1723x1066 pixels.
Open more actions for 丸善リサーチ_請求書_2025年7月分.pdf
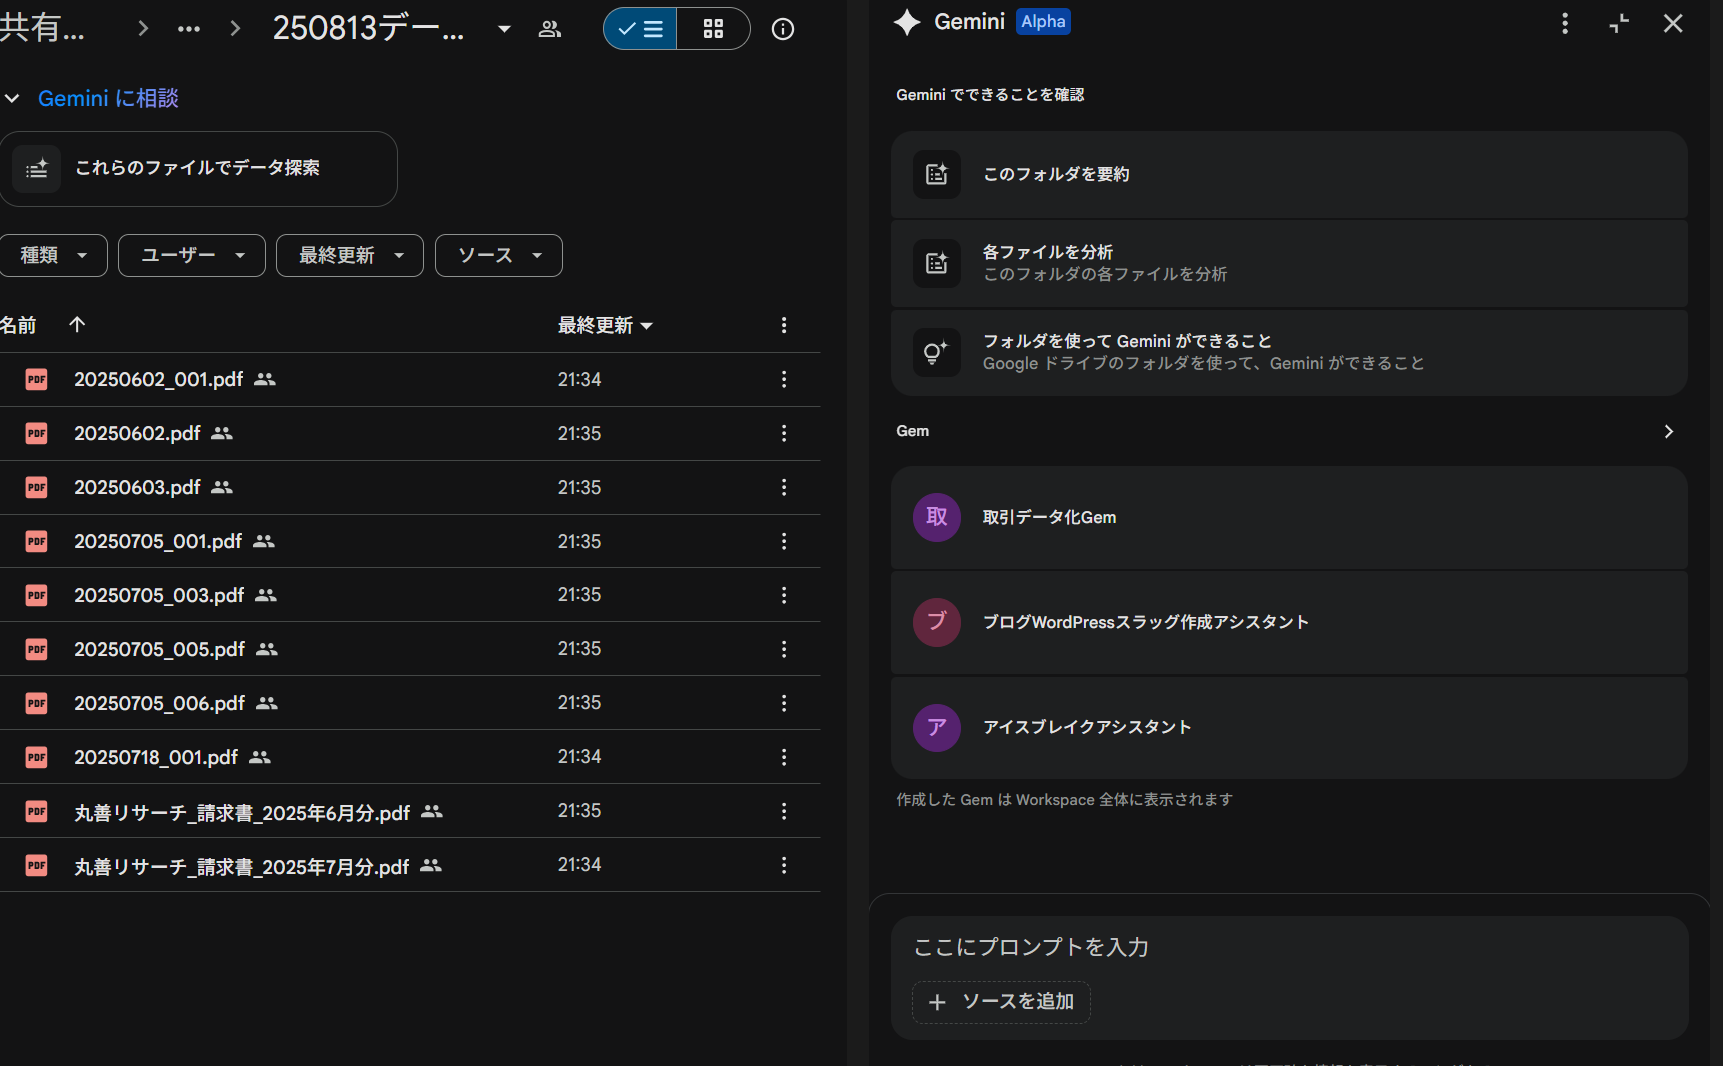pos(784,865)
